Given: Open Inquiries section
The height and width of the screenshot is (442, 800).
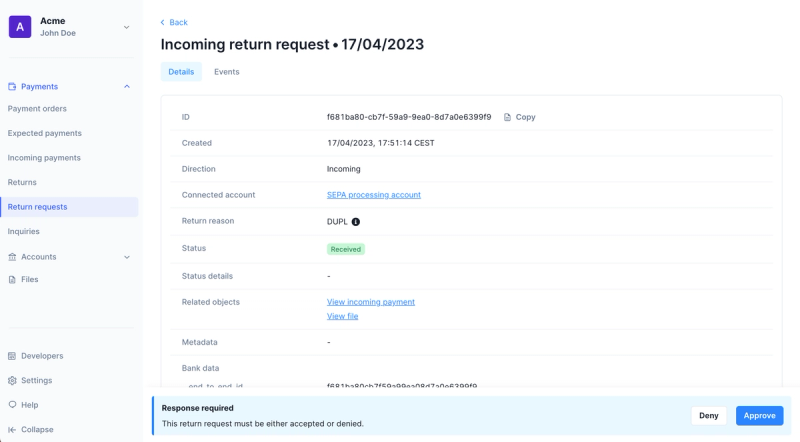Looking at the screenshot, I should (23, 231).
